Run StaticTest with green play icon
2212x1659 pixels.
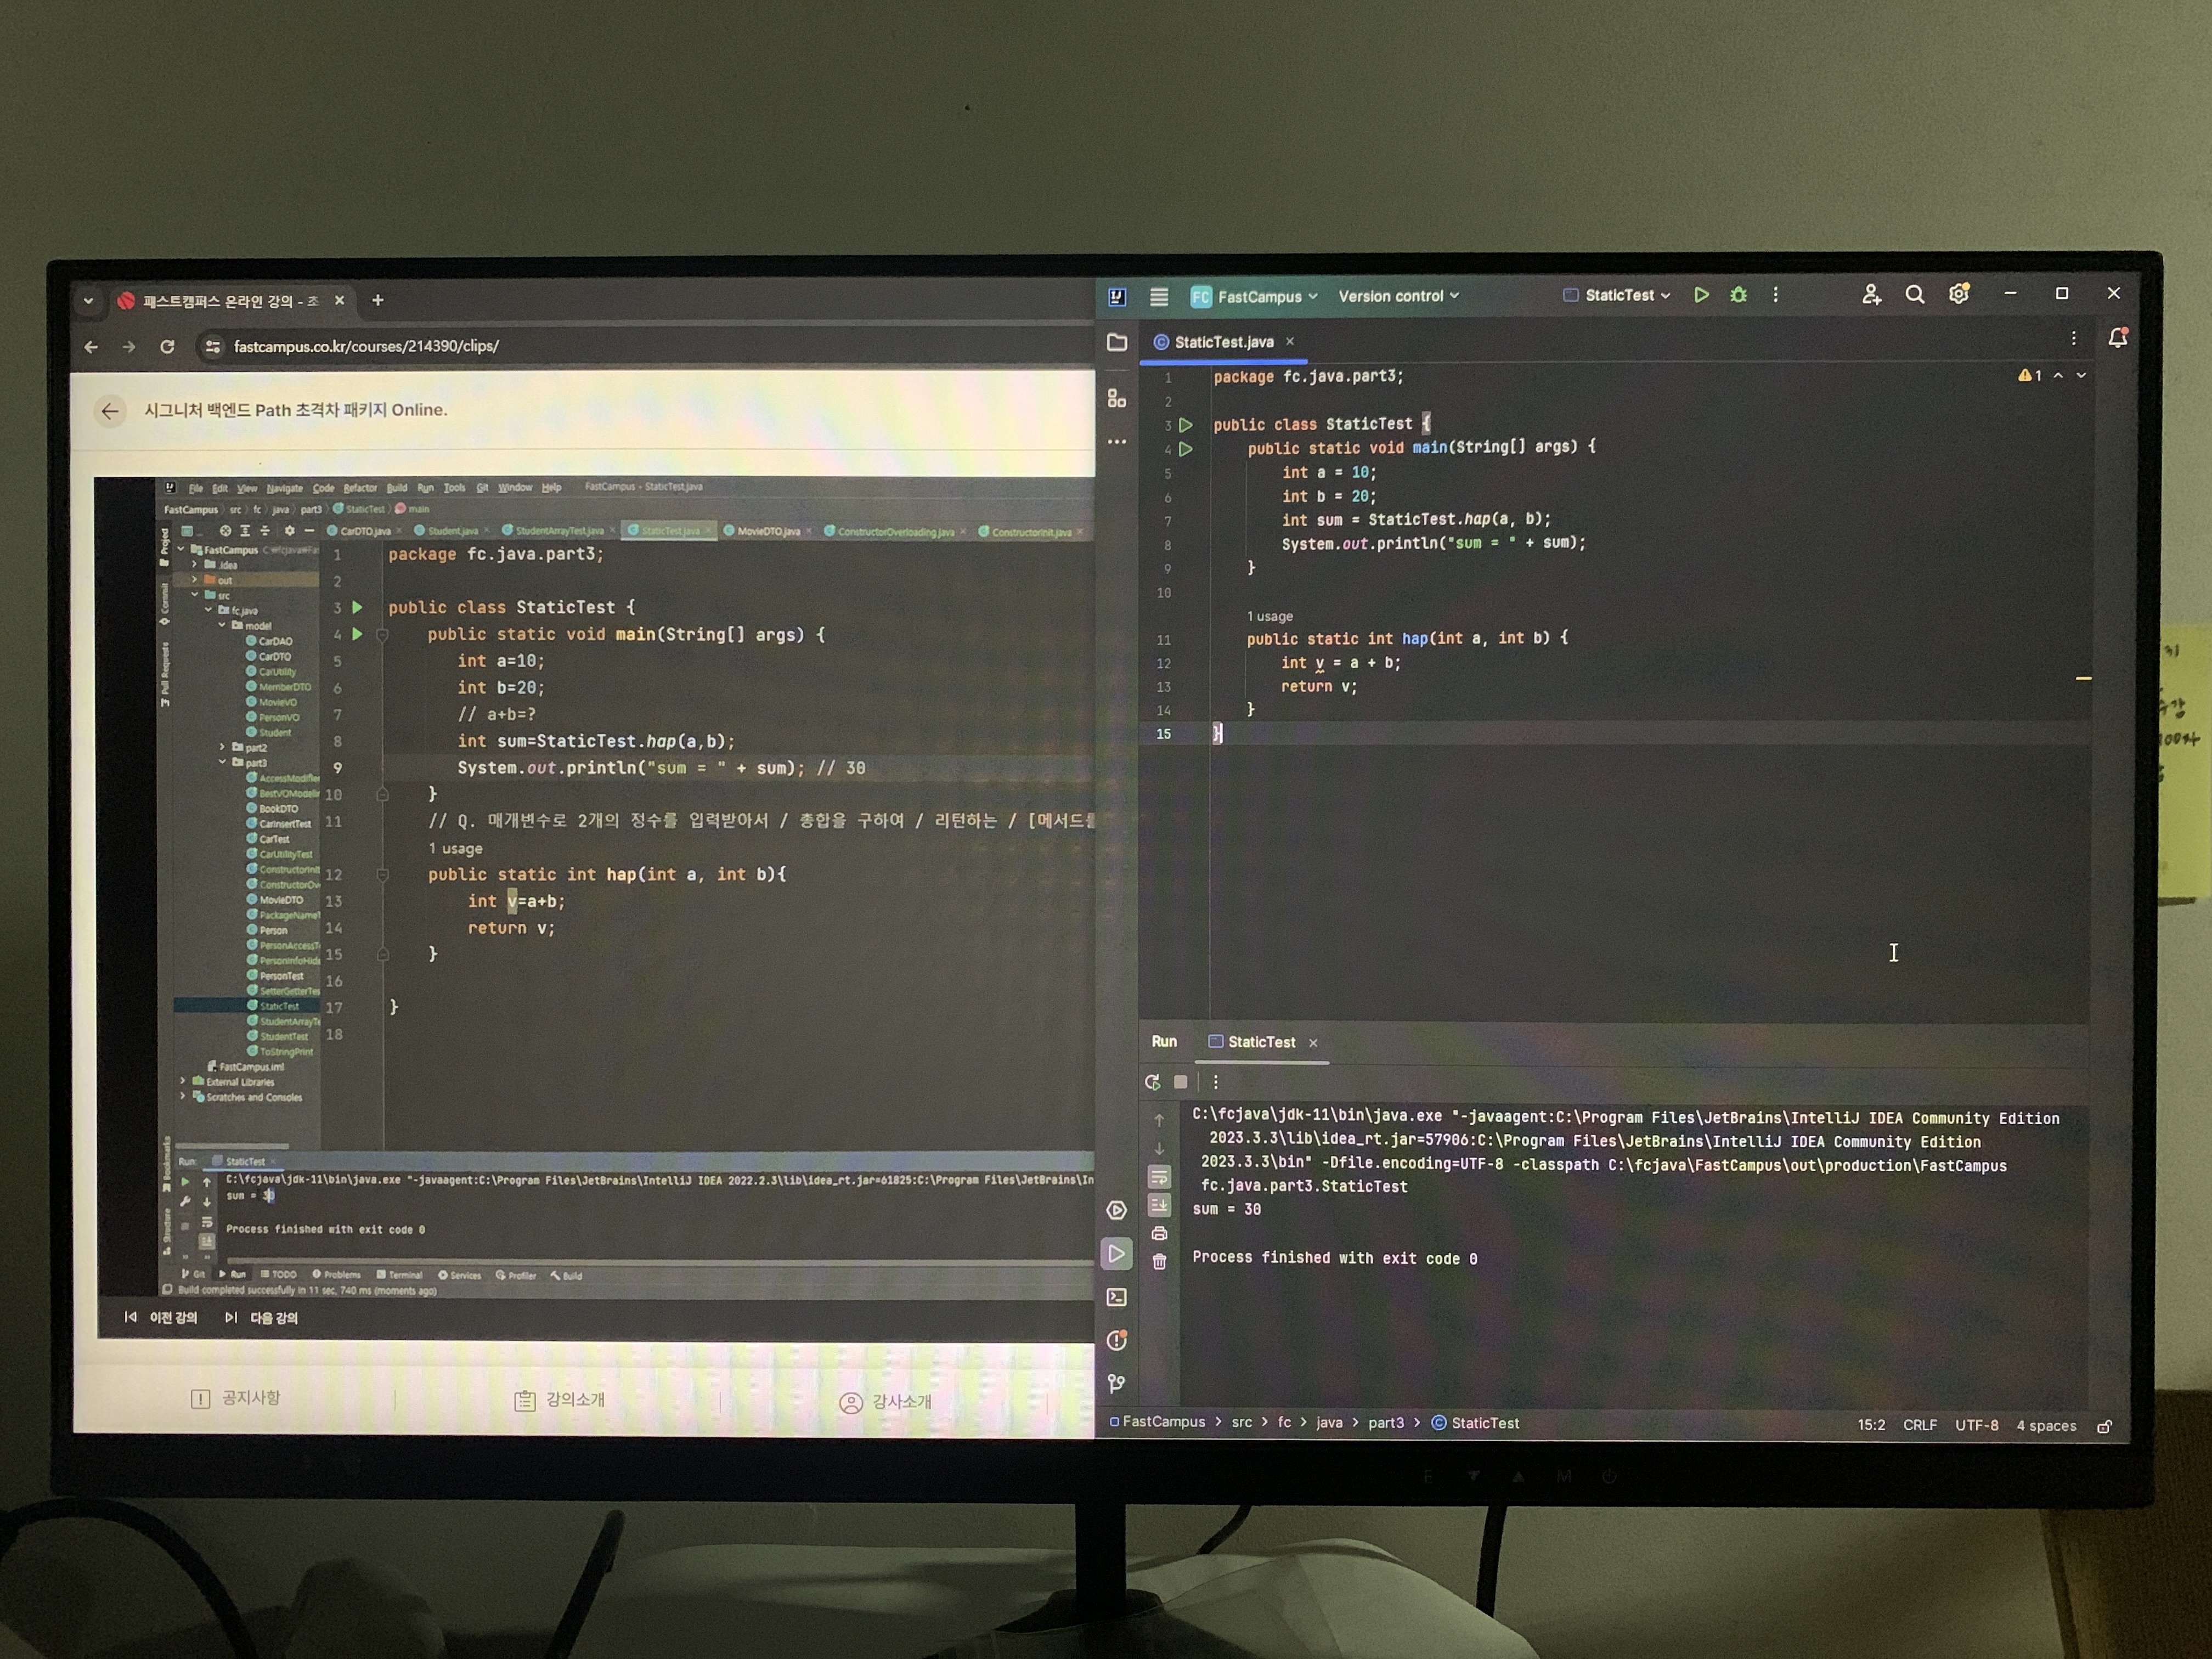1701,295
